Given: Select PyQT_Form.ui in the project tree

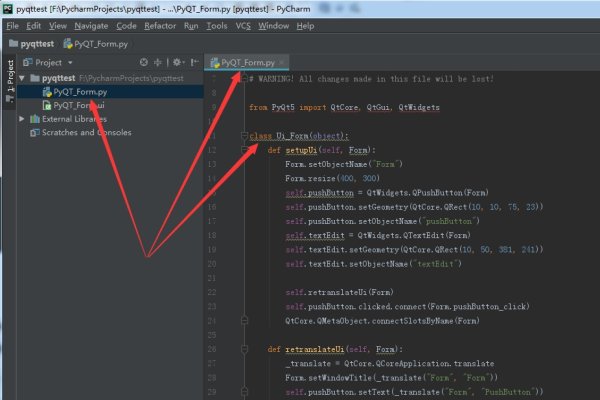Looking at the screenshot, I should (x=110, y=105).
